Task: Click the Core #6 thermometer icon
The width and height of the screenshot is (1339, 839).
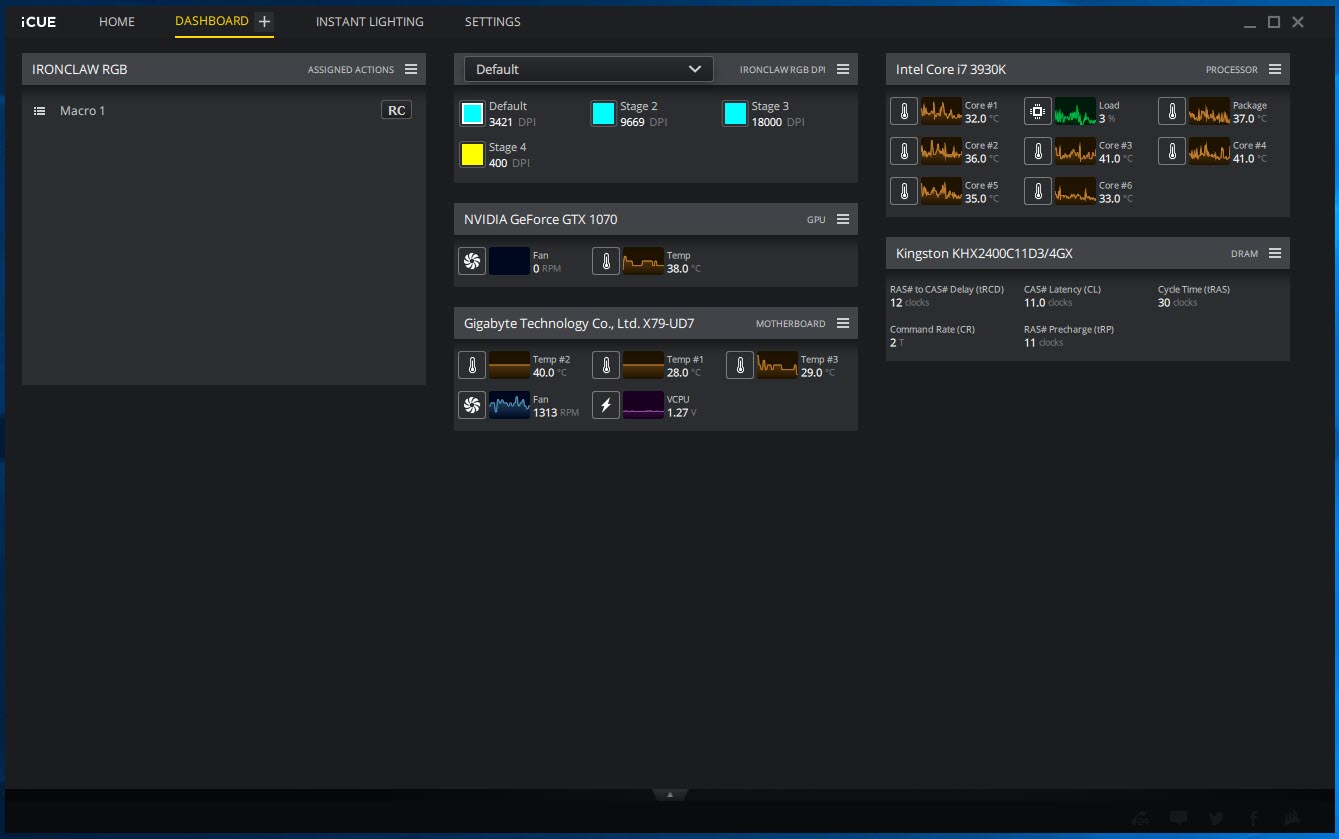Action: [1038, 191]
